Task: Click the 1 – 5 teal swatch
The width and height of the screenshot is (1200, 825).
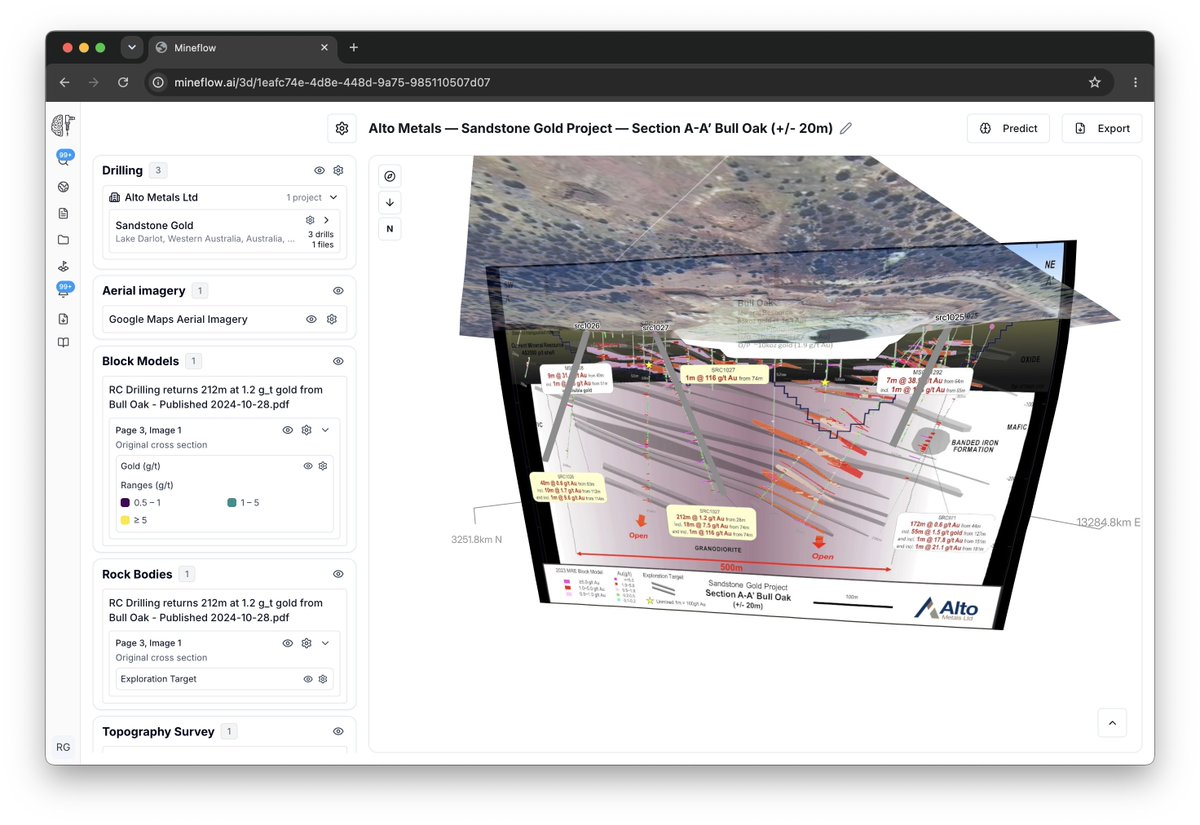Action: click(x=233, y=502)
